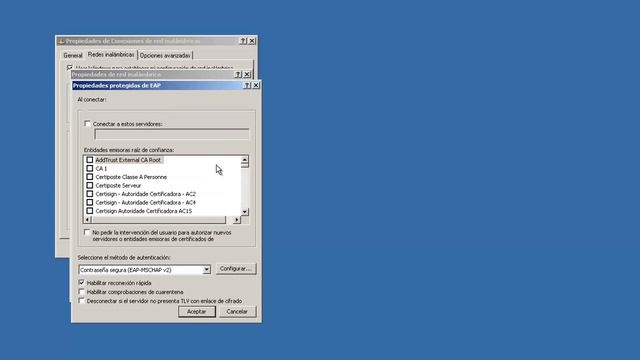Click 'Certiposte Classe A Personne' text
The image size is (640, 360).
(131, 177)
